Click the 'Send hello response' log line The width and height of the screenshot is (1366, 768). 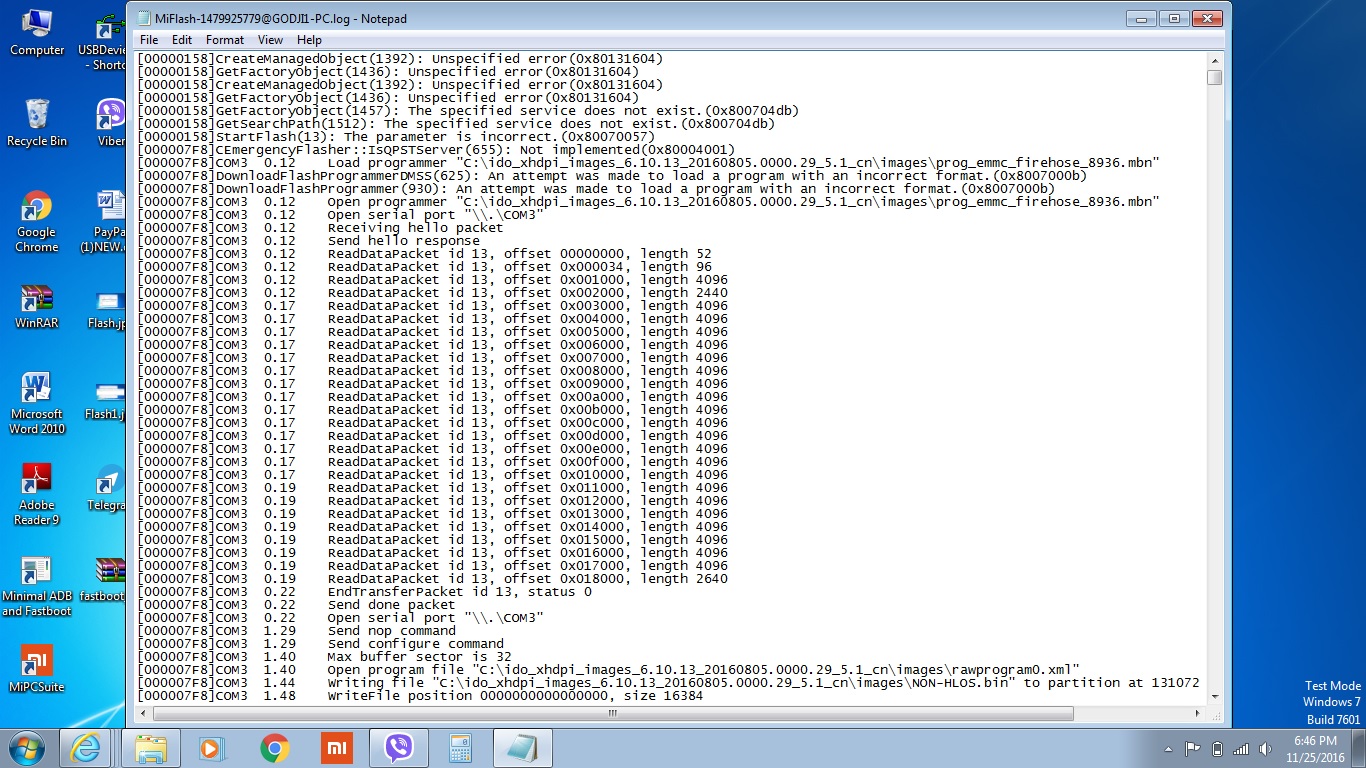point(308,241)
